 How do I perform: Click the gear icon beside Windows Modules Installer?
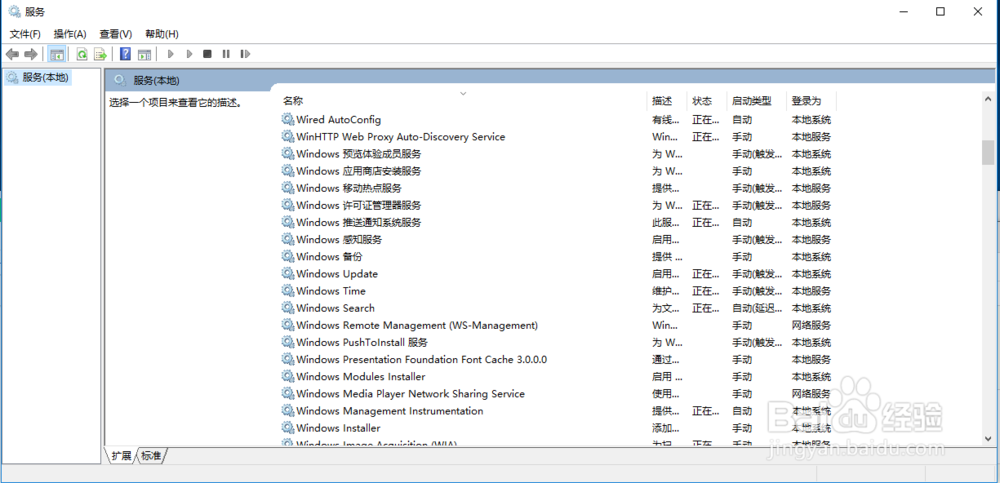click(x=288, y=376)
